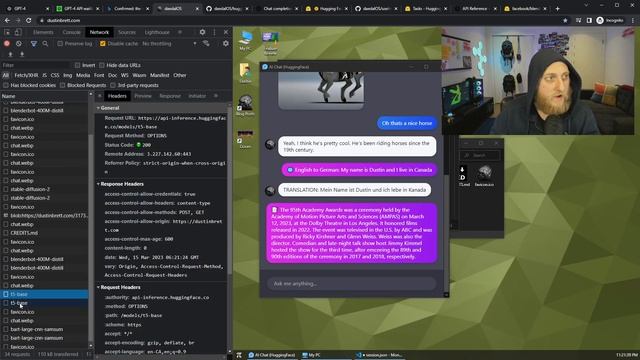The height and width of the screenshot is (360, 640).
Task: Check Blocked Requests checkbox
Action: coord(62,85)
